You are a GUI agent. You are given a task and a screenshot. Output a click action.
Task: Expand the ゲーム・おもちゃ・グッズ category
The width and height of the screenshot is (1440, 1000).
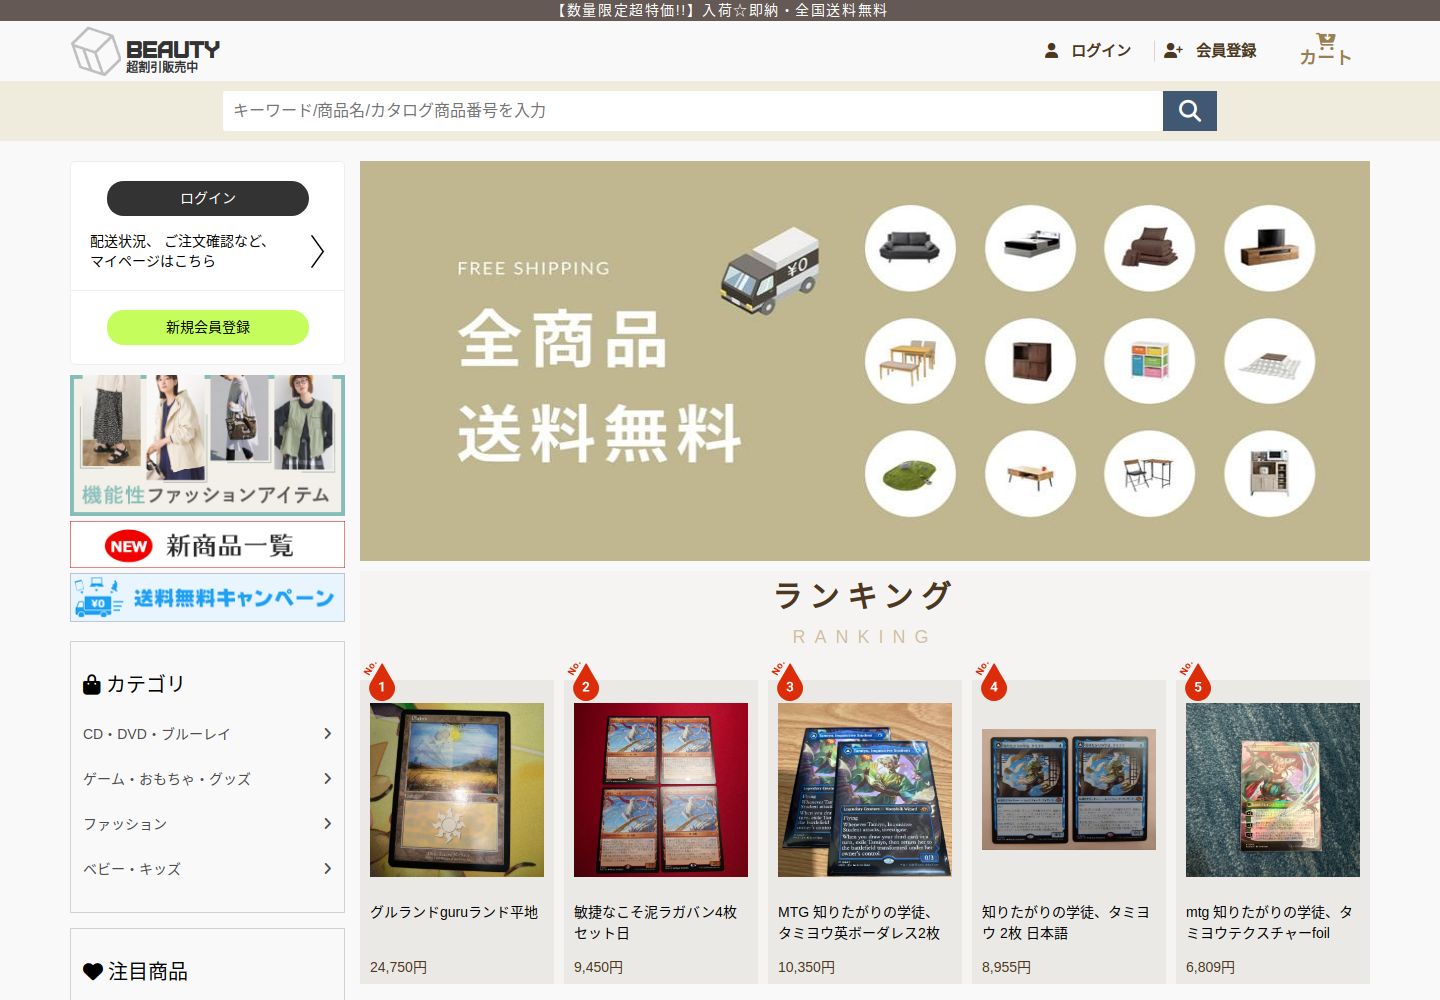(207, 779)
